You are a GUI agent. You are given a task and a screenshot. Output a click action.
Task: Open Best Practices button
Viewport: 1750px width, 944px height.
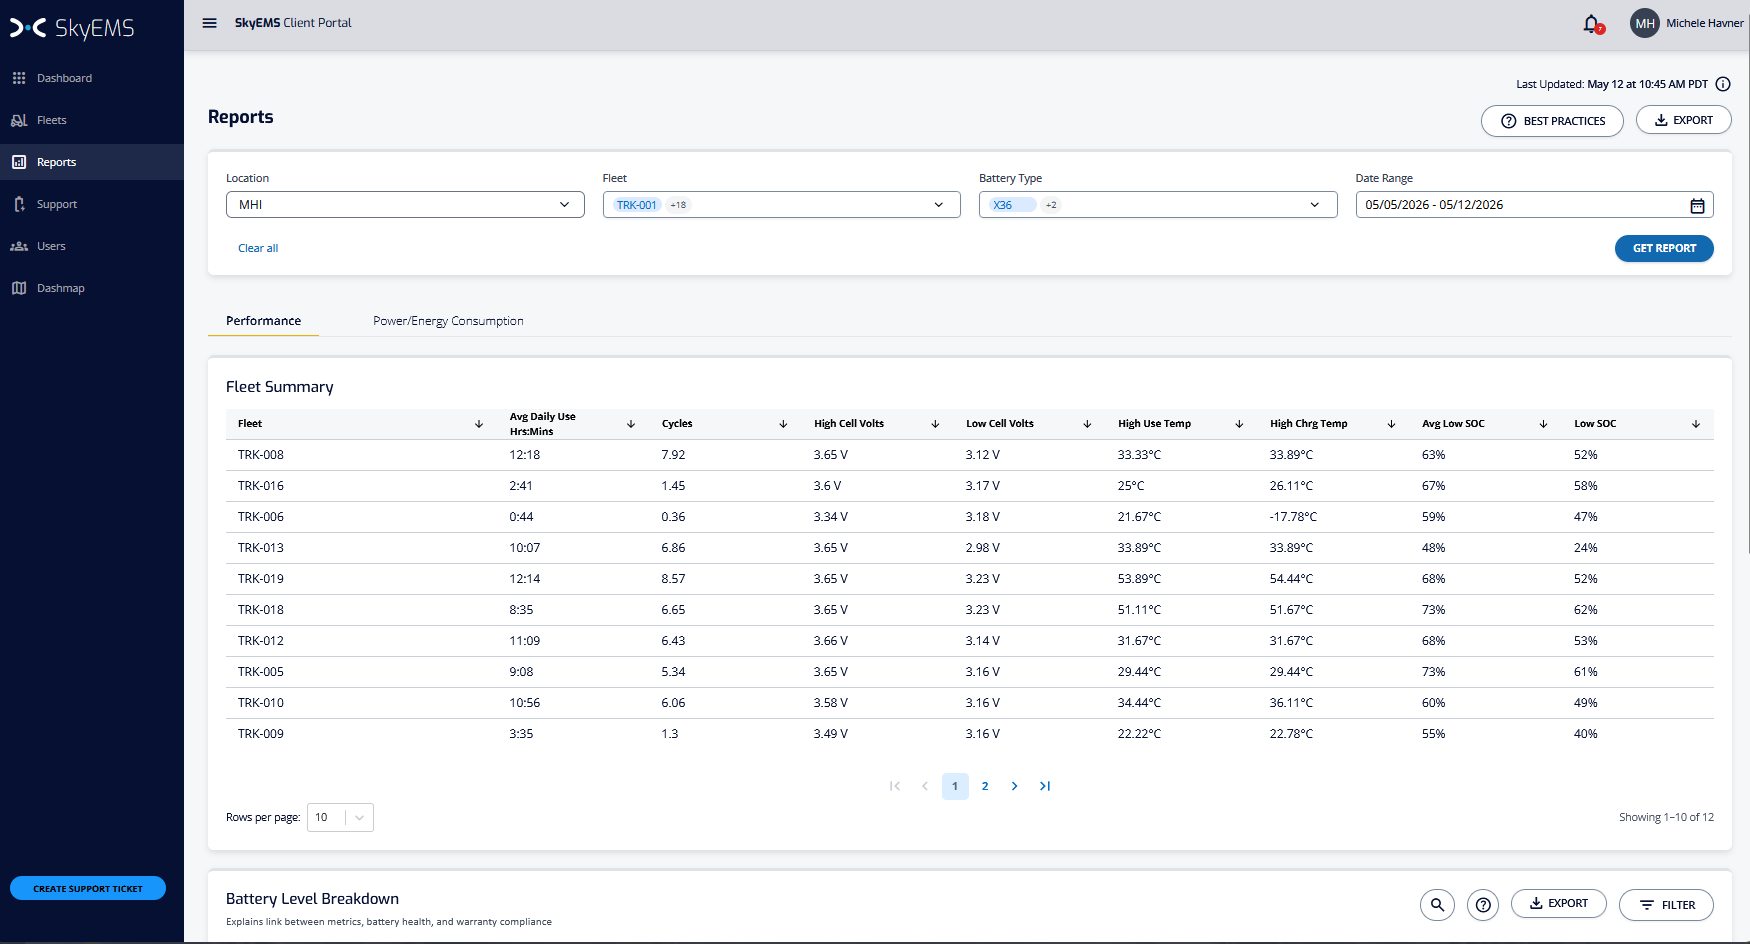[x=1552, y=121]
